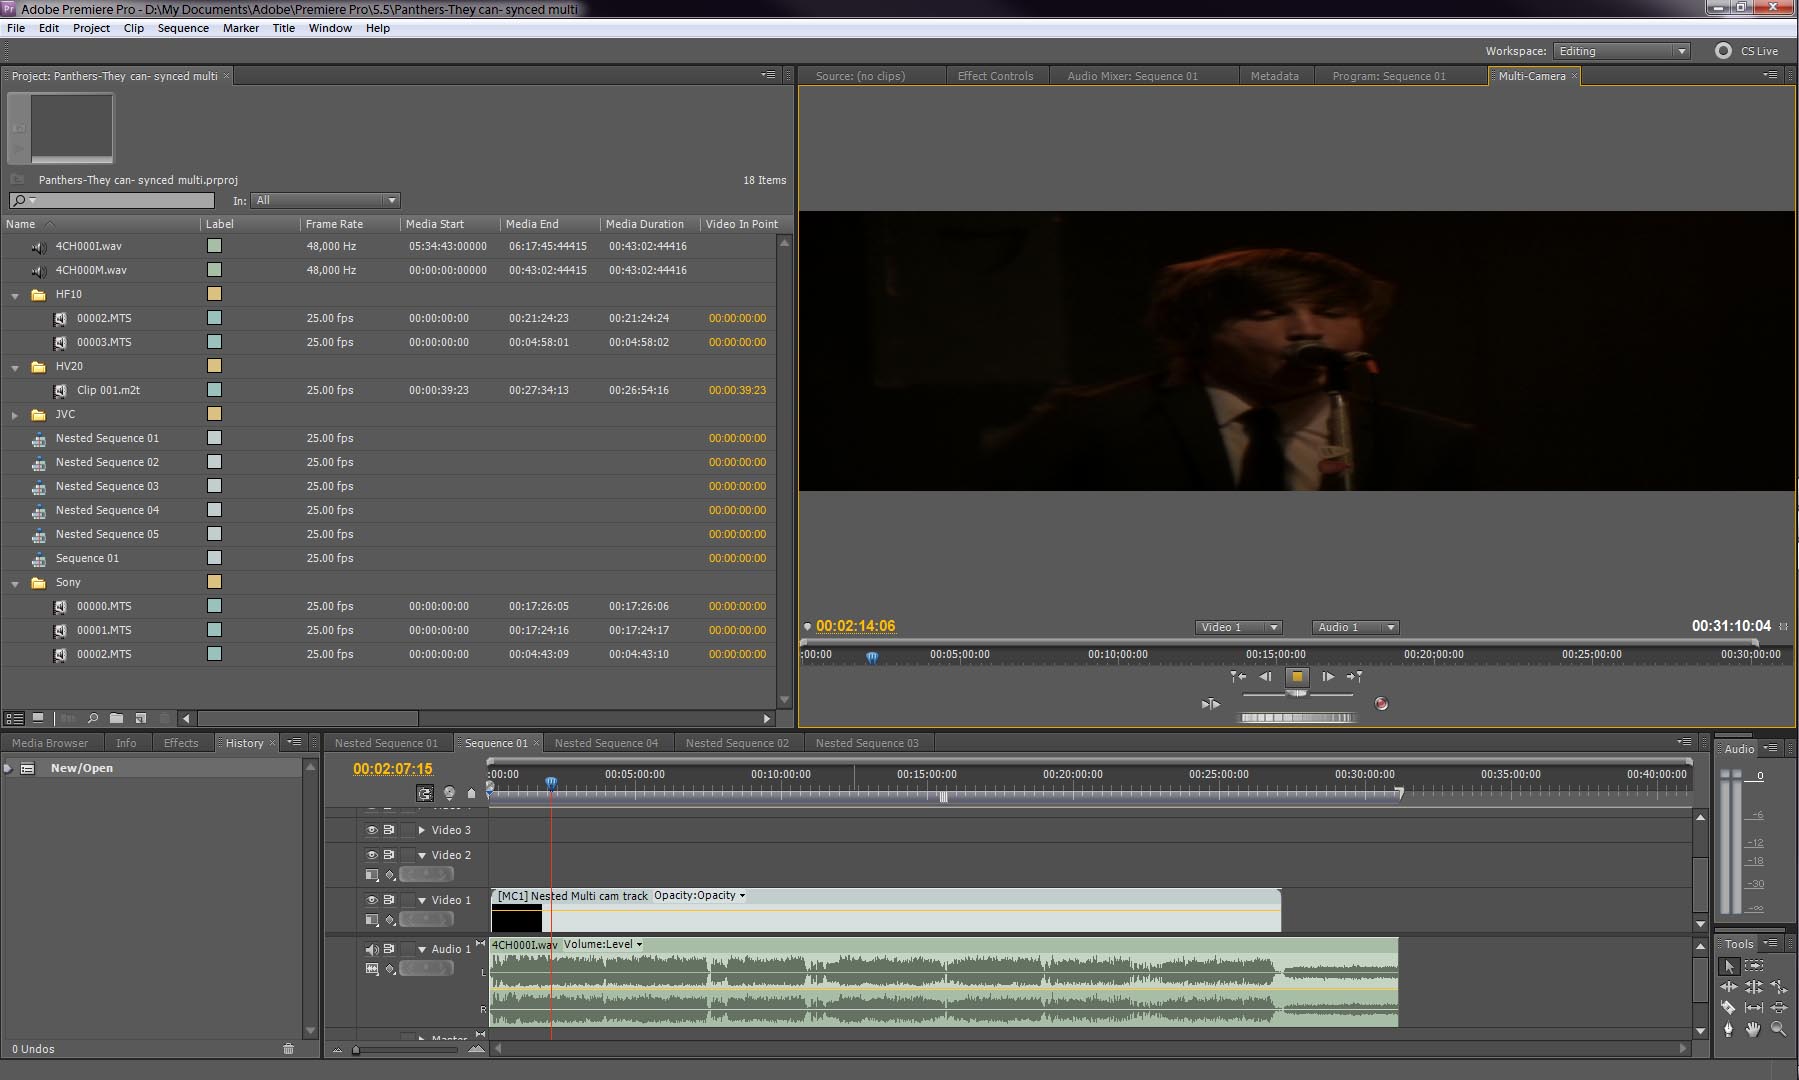Select the Zoom tool in Tools panel
The width and height of the screenshot is (1799, 1080).
[1778, 1029]
